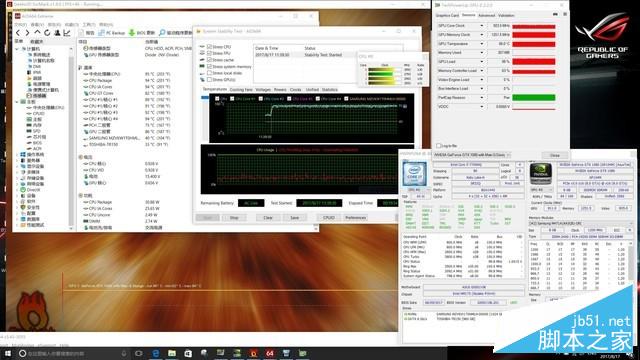Image resolution: width=640 pixels, height=360 pixels.
Task: Open Preferences in stability test
Action: point(356,218)
